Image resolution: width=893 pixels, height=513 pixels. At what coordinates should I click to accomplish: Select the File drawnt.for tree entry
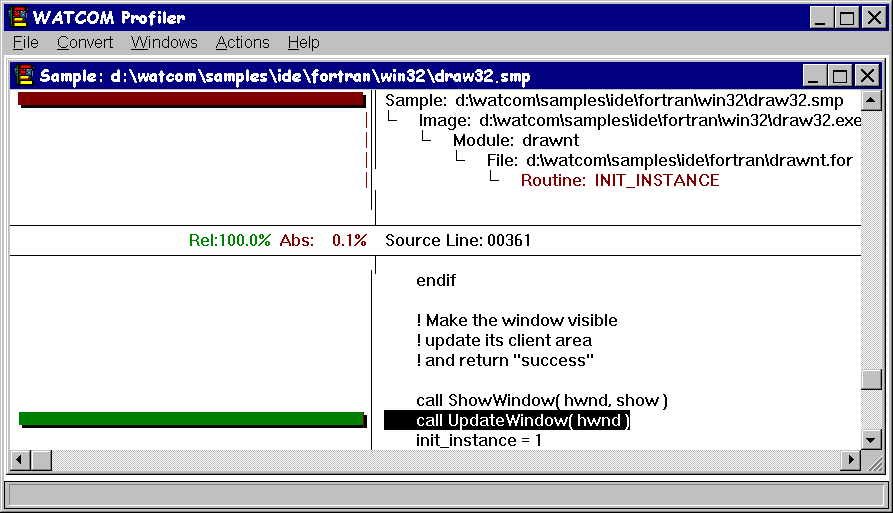(x=669, y=160)
